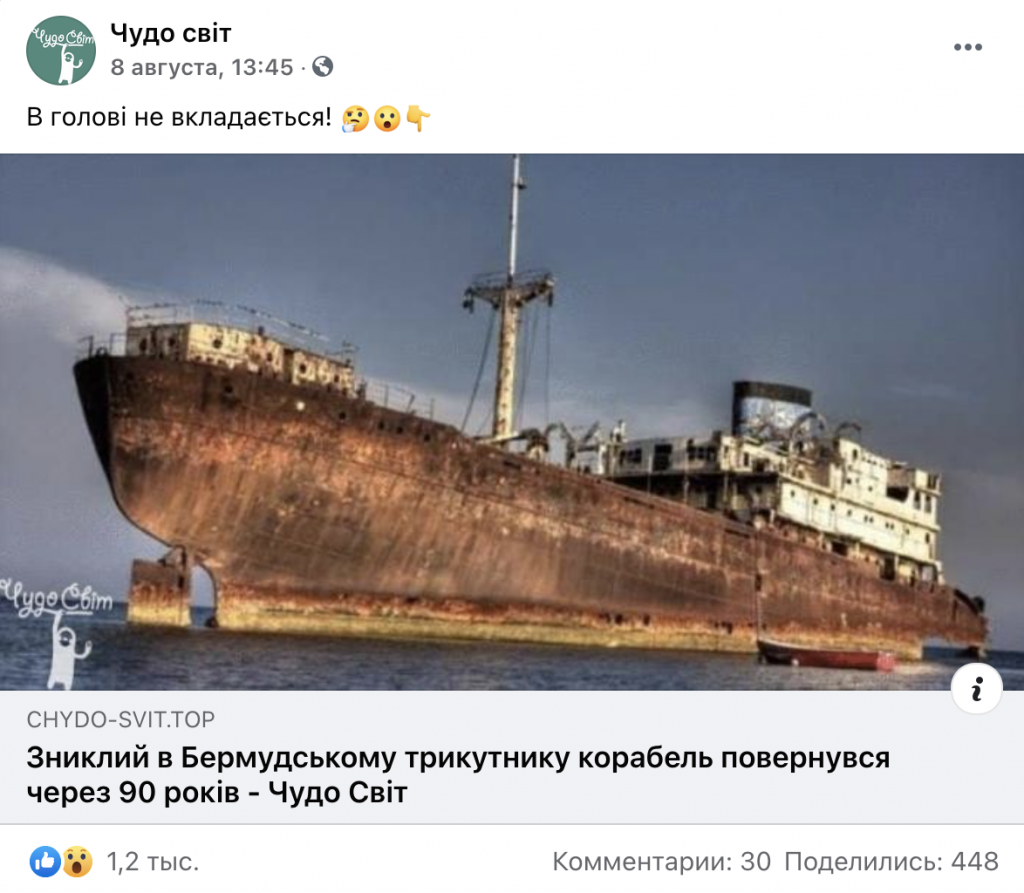The height and width of the screenshot is (893, 1024).
Task: View the Комментарии: 30 comments
Action: click(662, 862)
